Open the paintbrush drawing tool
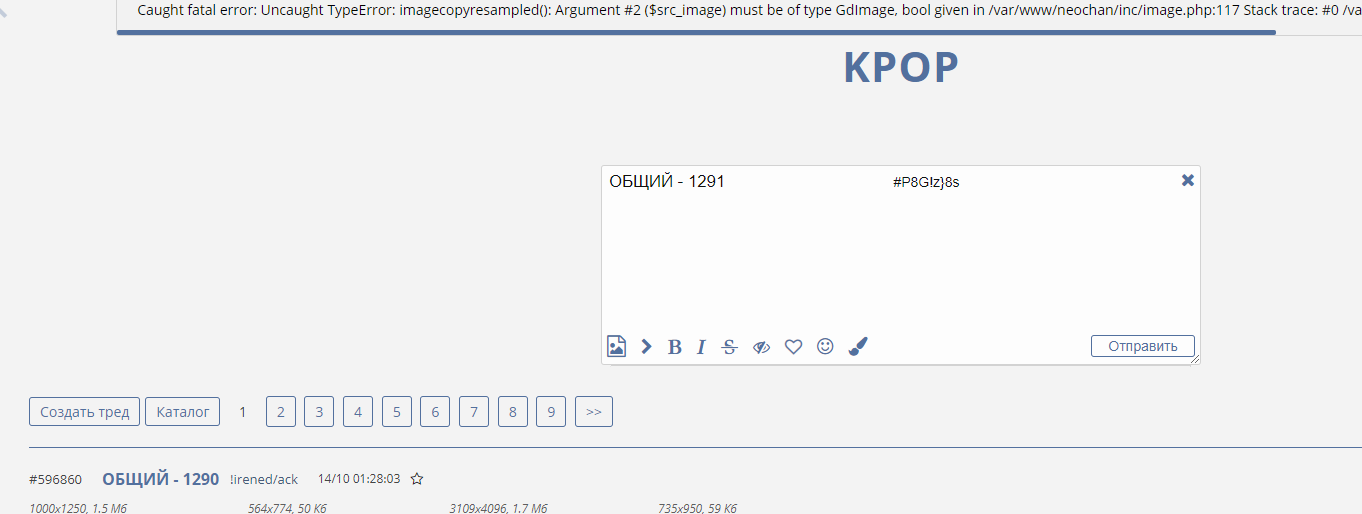 (858, 346)
